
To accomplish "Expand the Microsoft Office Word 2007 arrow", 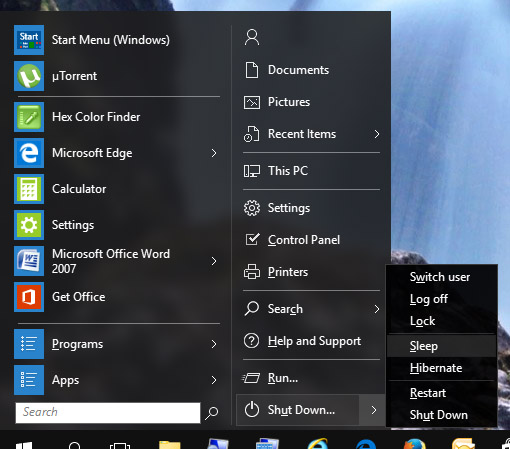I will click(214, 261).
